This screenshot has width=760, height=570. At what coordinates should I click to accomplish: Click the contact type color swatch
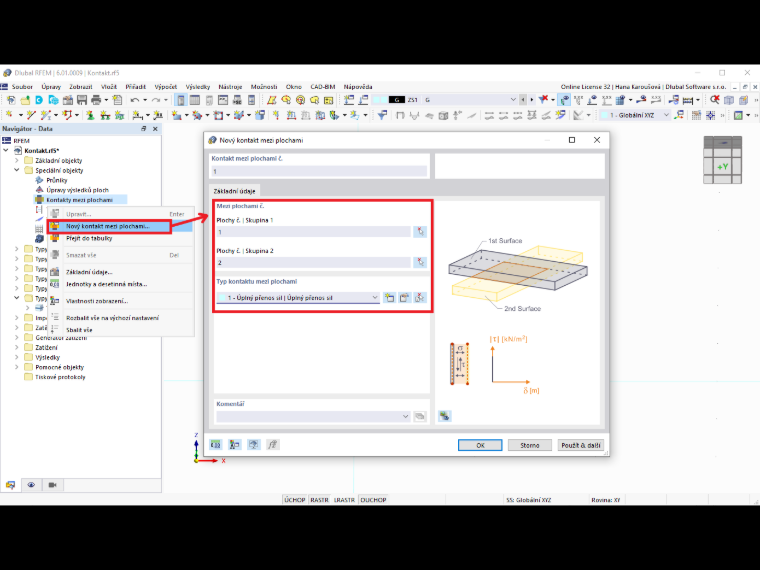click(222, 298)
